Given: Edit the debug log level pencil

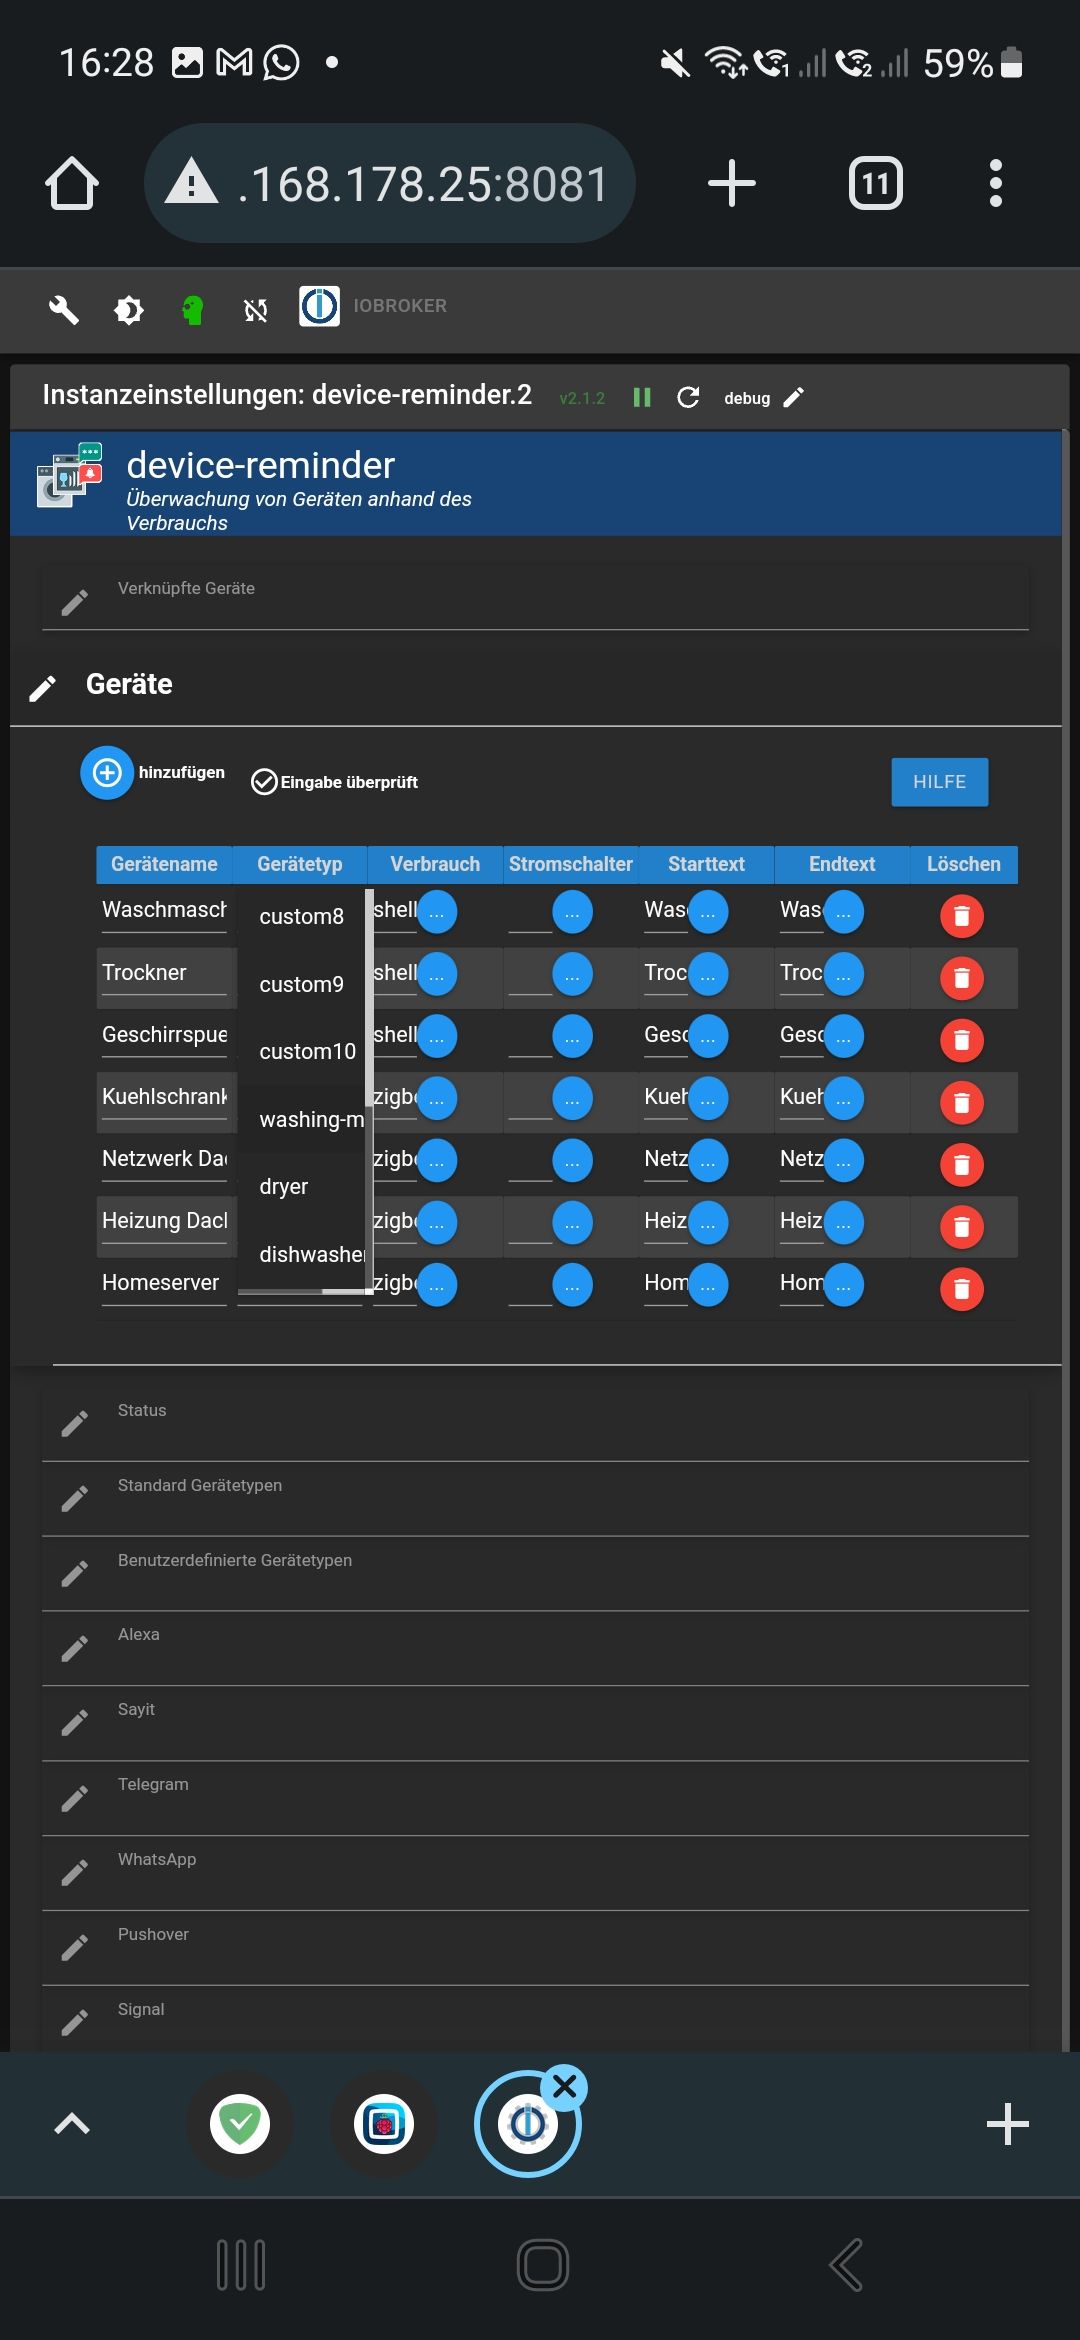Looking at the screenshot, I should pos(793,398).
